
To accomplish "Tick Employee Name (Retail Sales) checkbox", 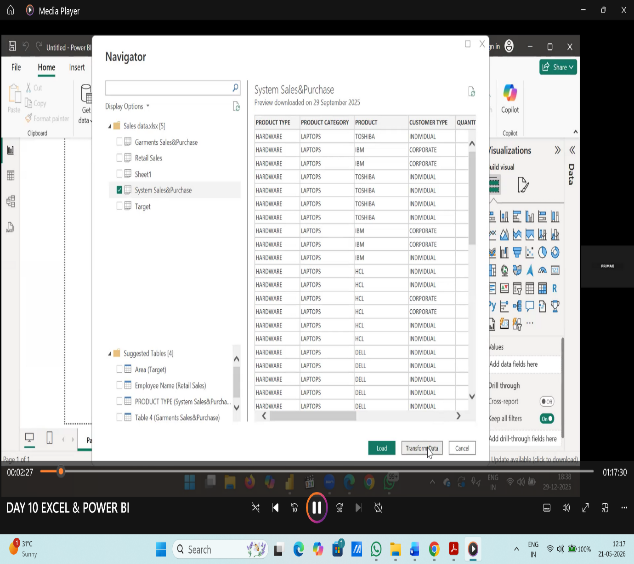I will point(119,385).
